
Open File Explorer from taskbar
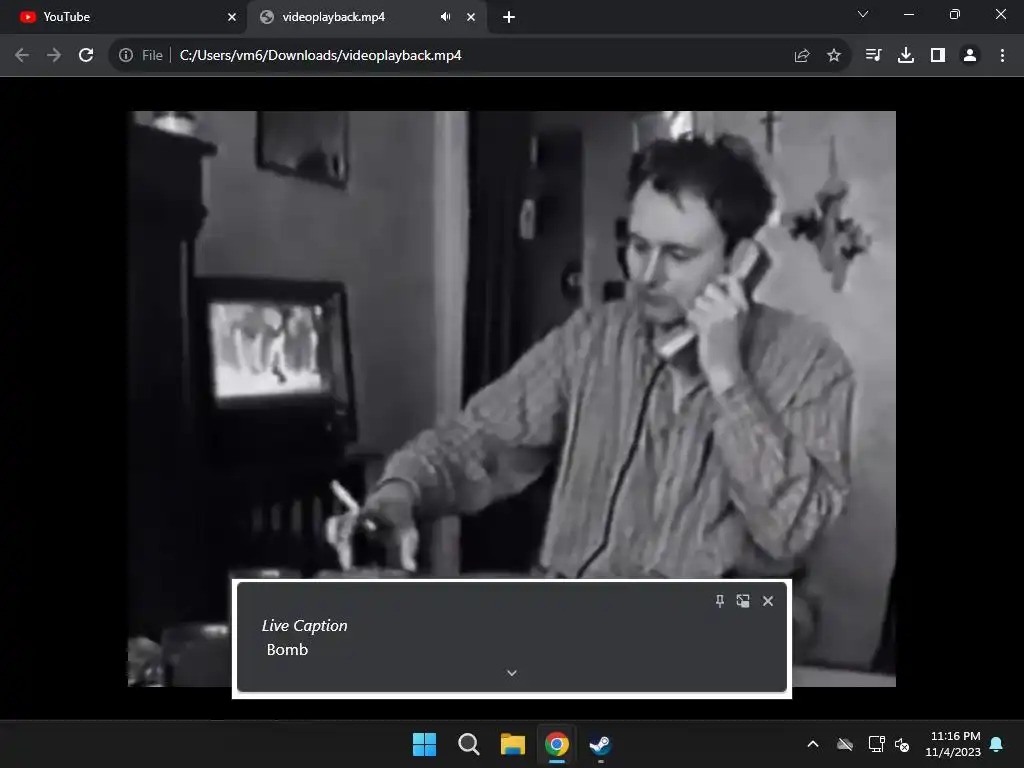(513, 744)
